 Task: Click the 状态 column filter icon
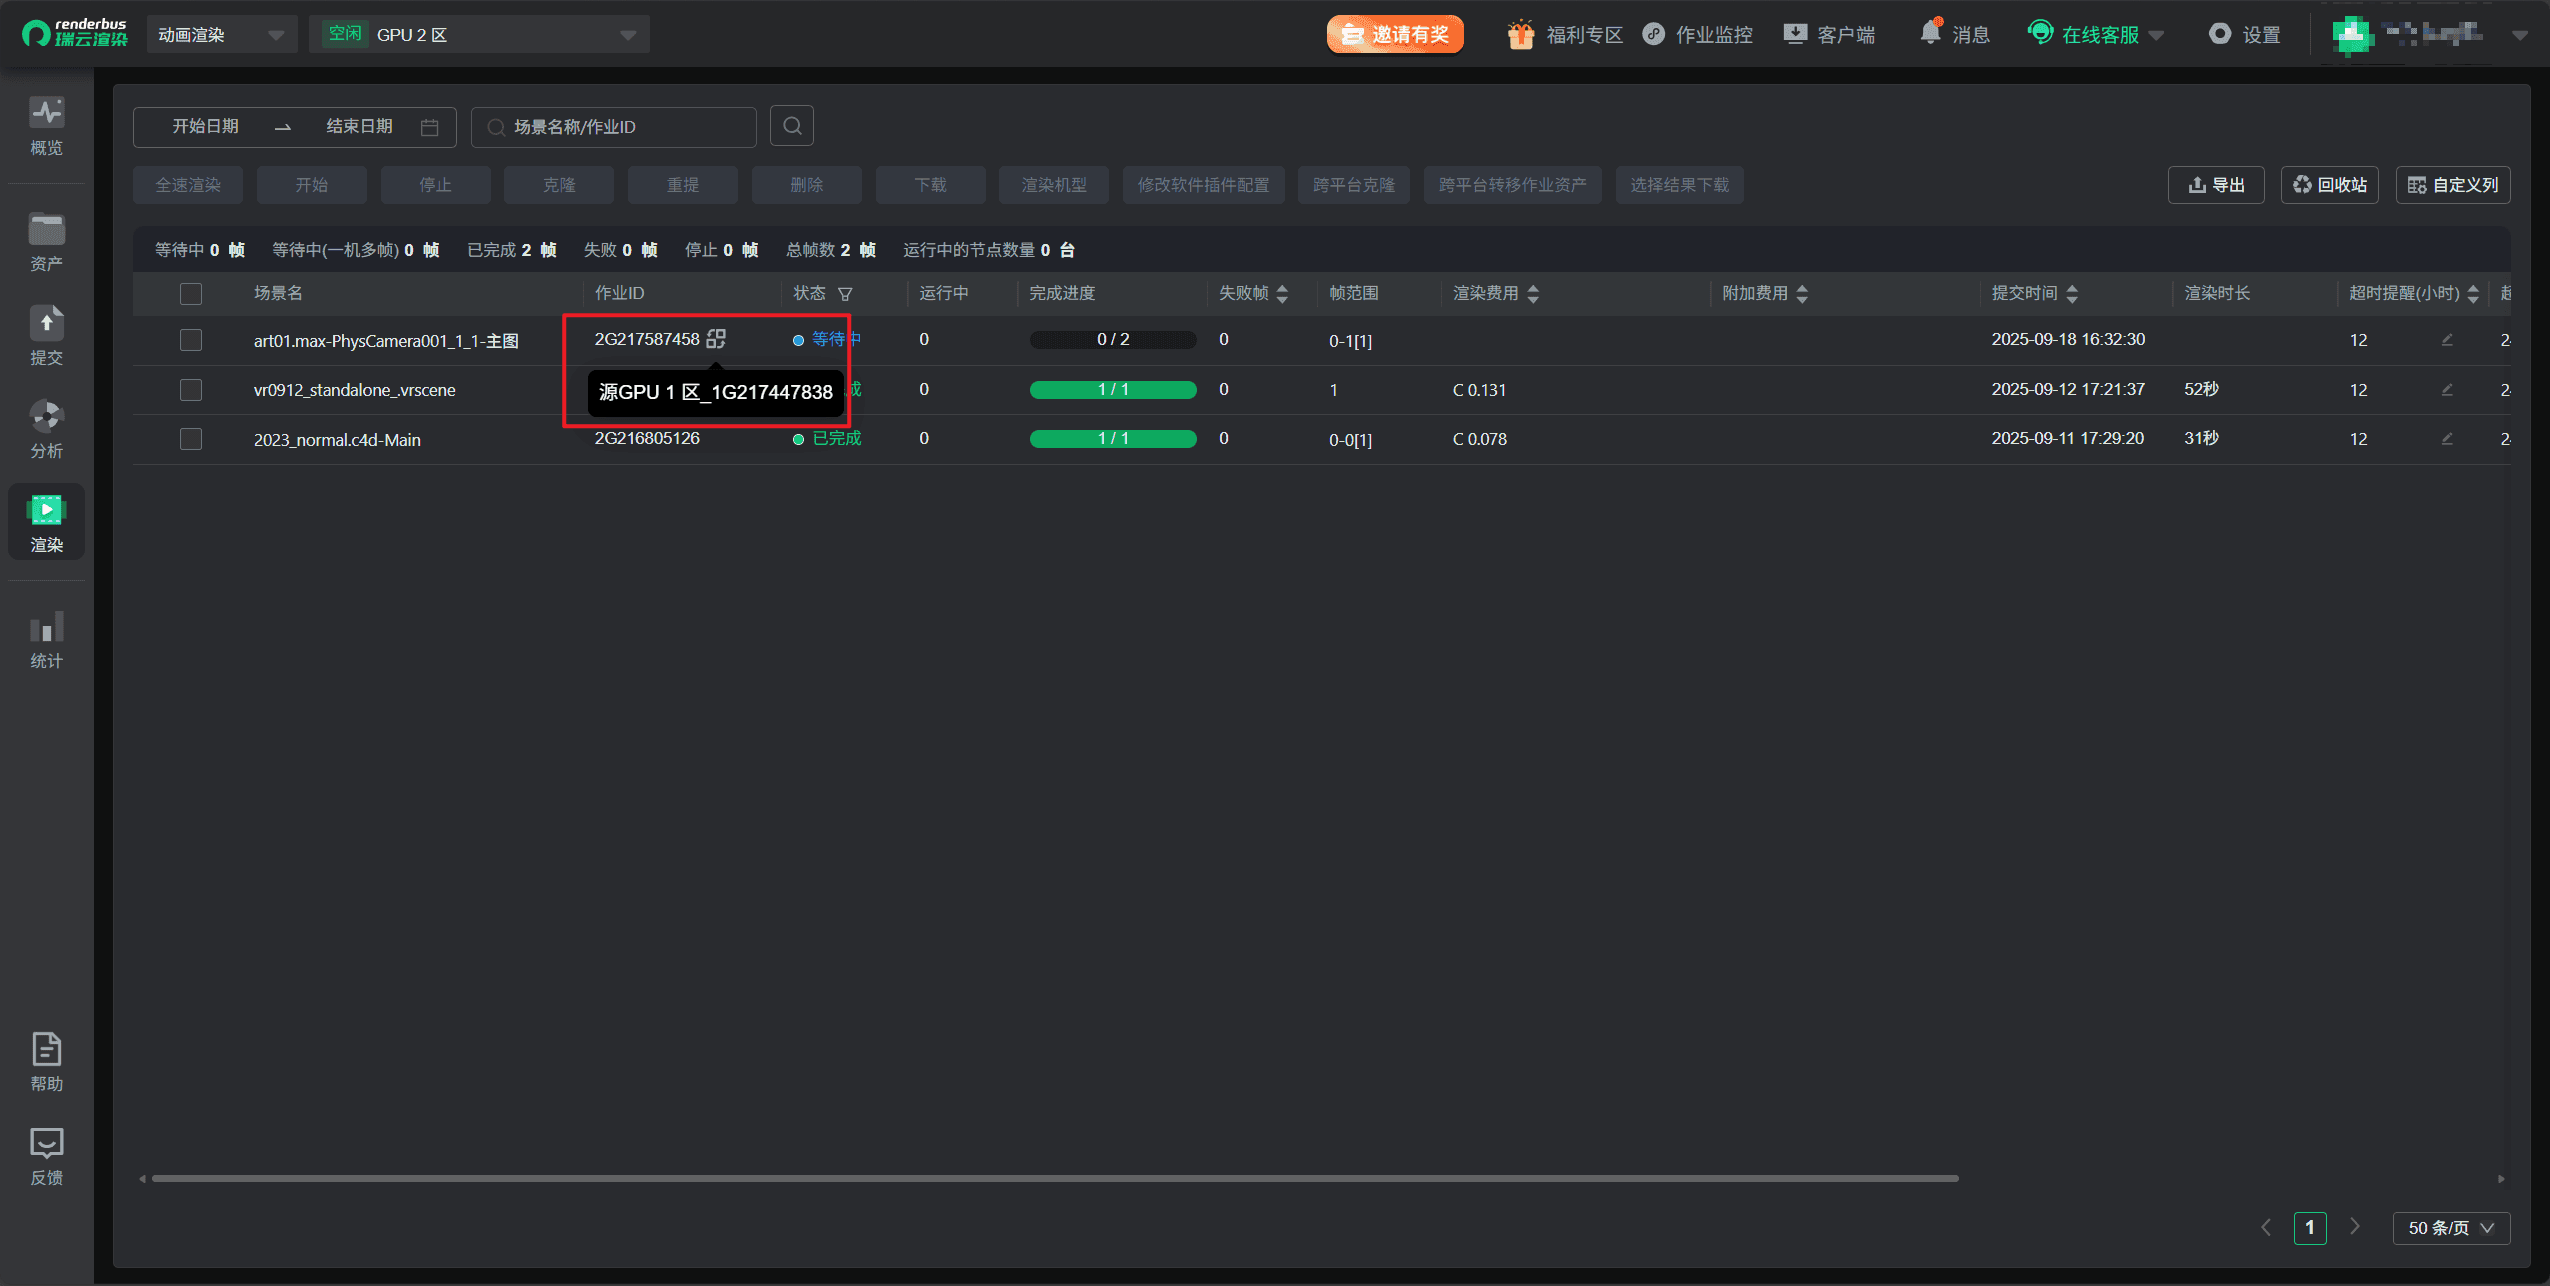pos(845,294)
